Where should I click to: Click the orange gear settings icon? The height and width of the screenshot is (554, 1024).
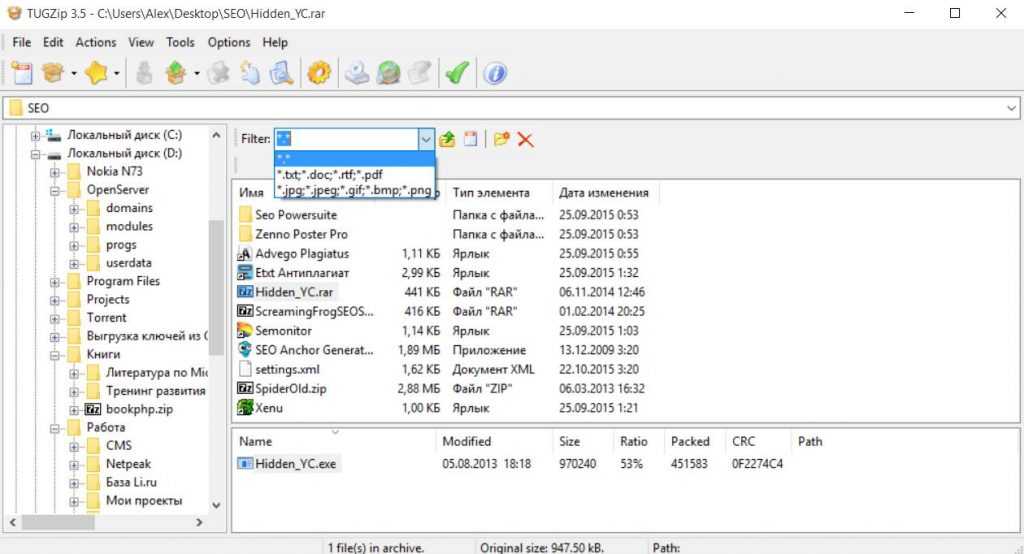318,73
